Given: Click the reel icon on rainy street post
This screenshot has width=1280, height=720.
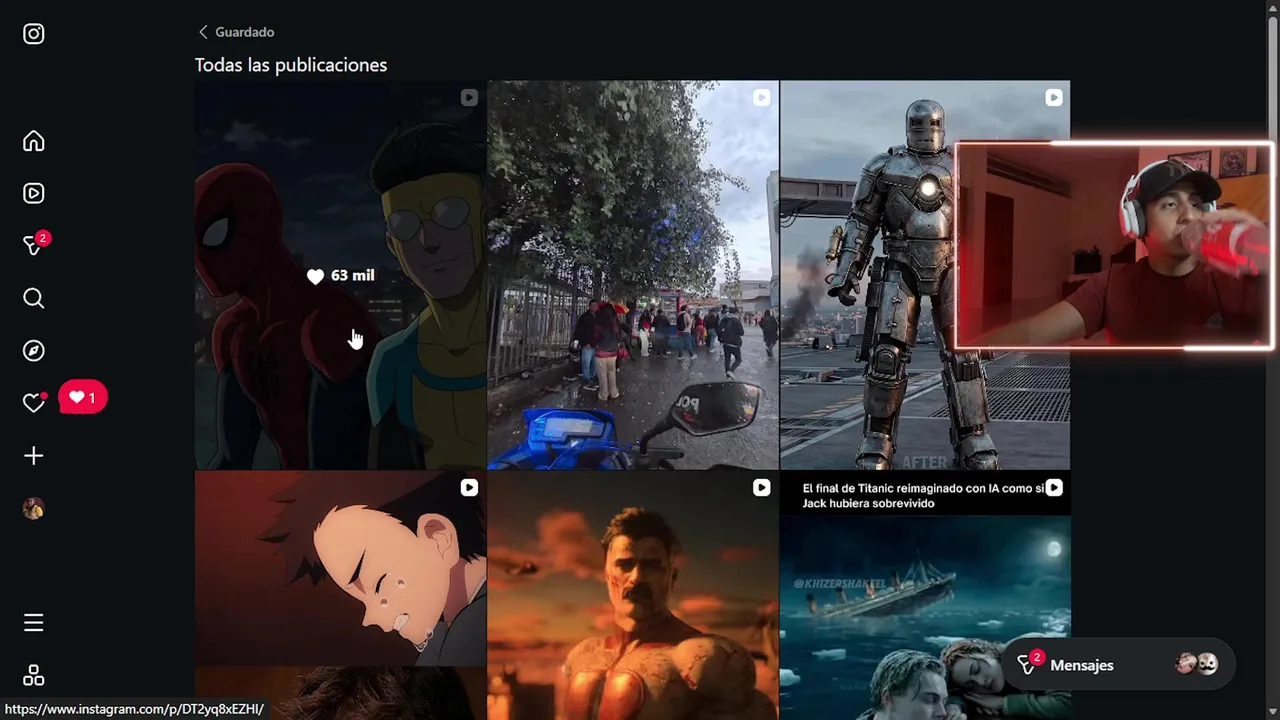Looking at the screenshot, I should pos(761,97).
